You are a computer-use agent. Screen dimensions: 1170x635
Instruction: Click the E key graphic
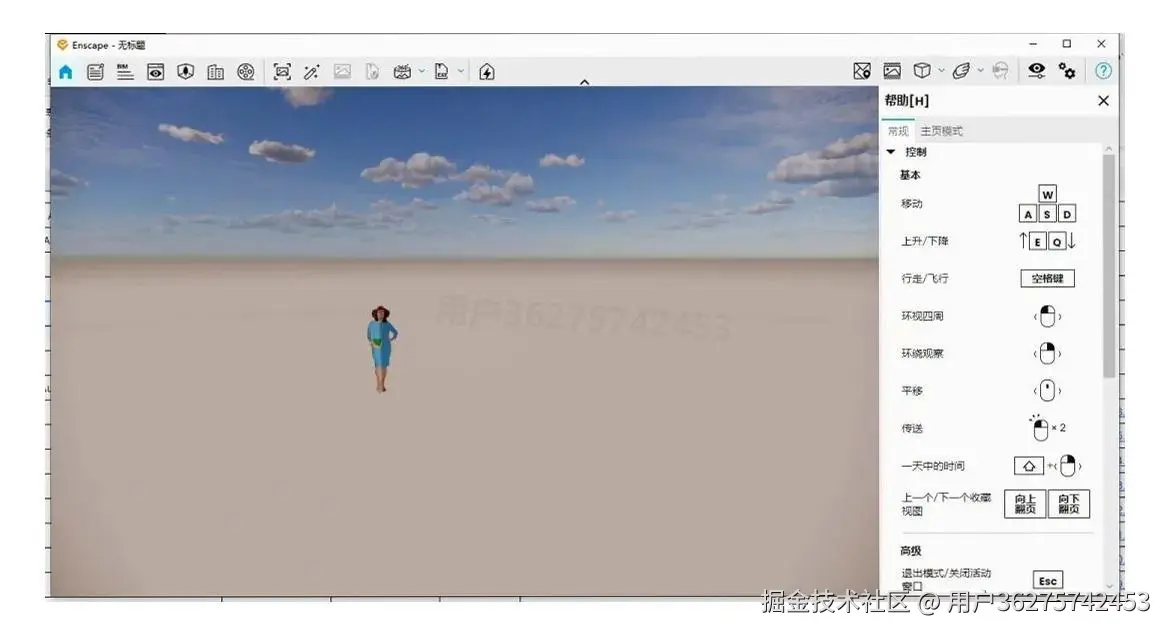(1037, 242)
